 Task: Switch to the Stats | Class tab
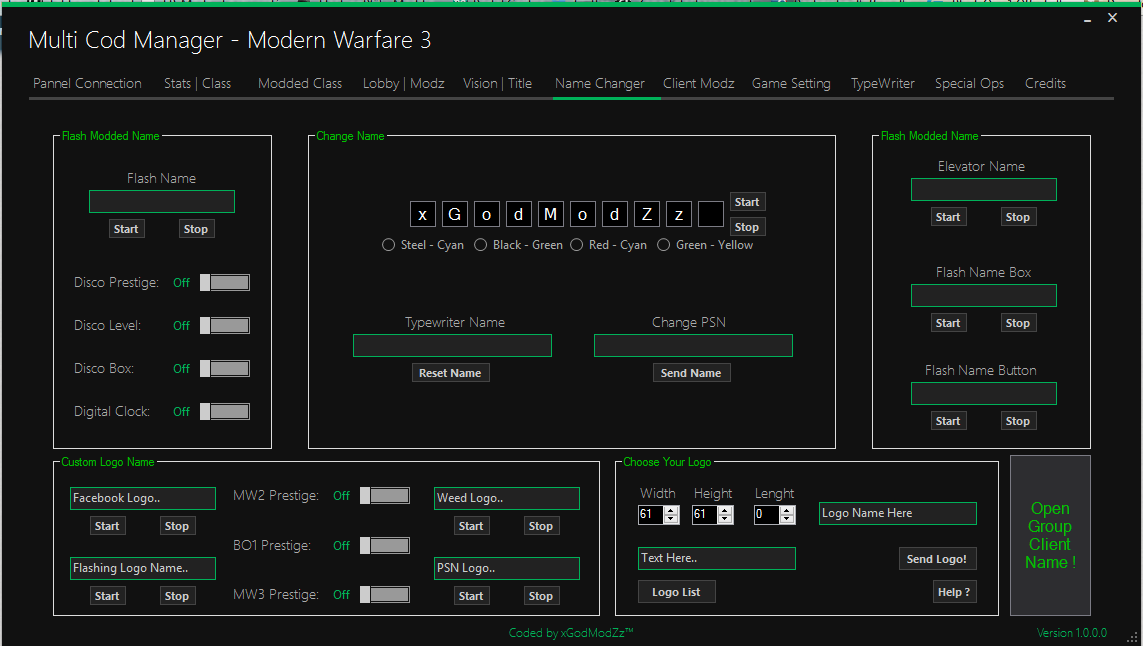click(198, 83)
